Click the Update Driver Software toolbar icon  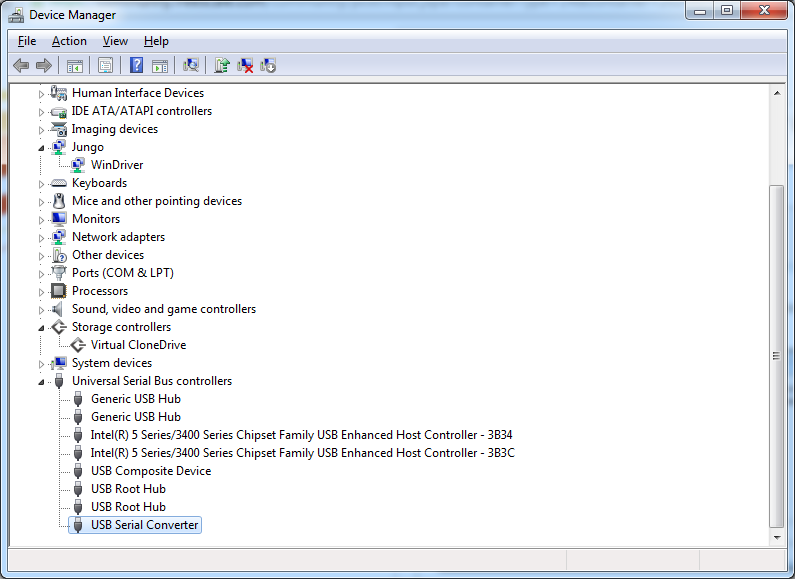tap(222, 65)
